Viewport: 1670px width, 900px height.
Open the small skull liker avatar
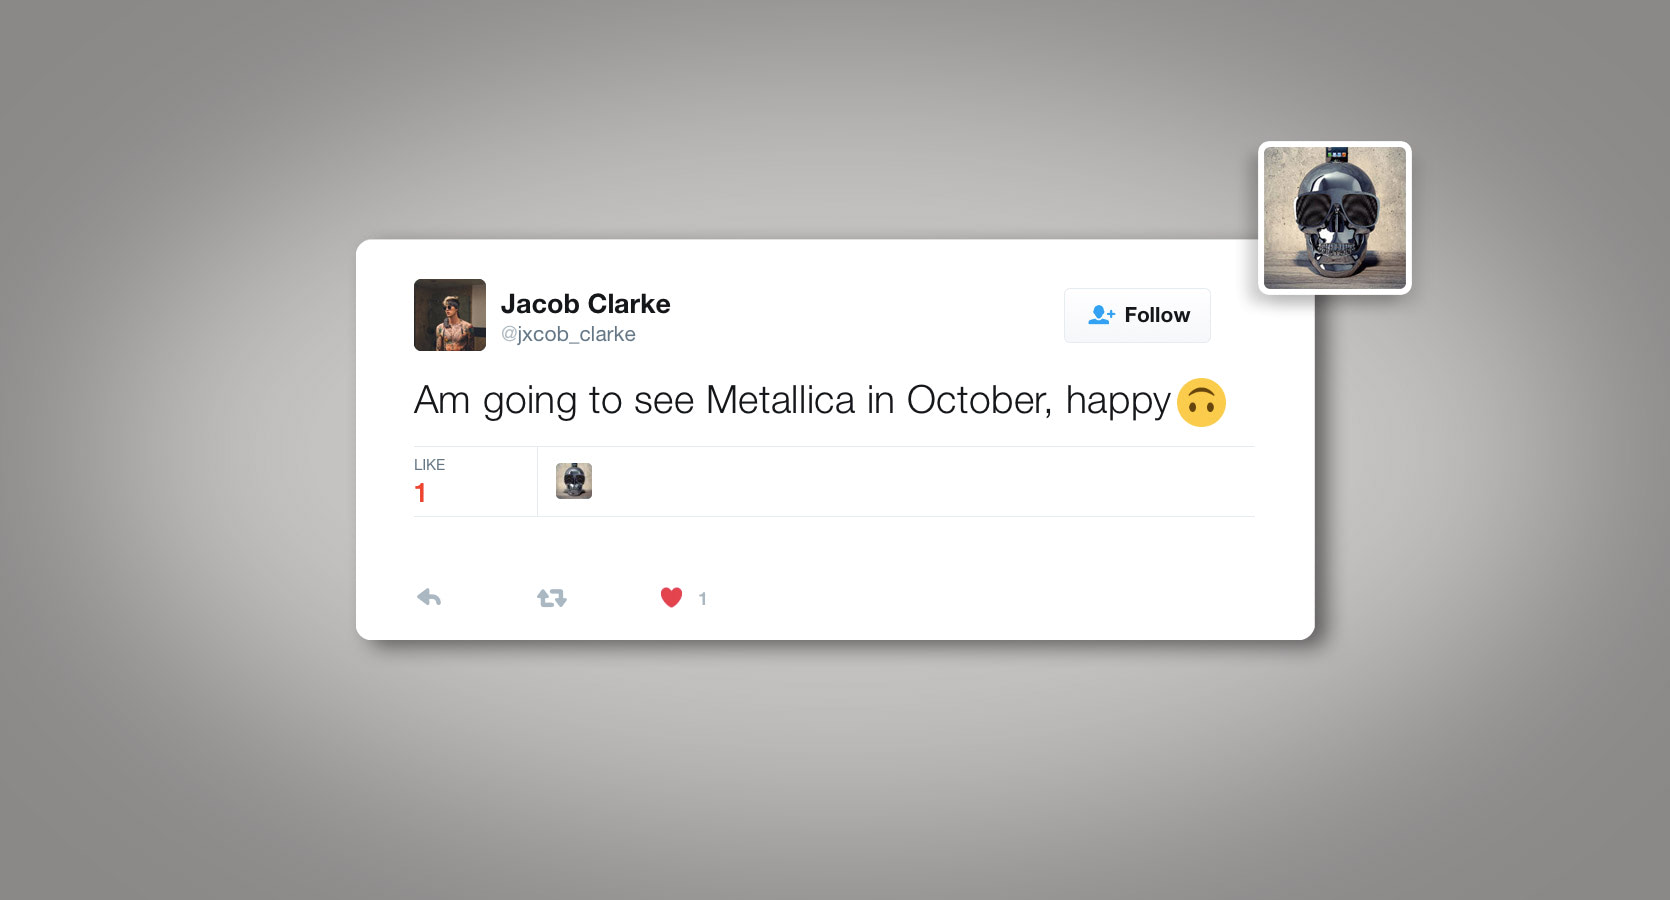574,481
